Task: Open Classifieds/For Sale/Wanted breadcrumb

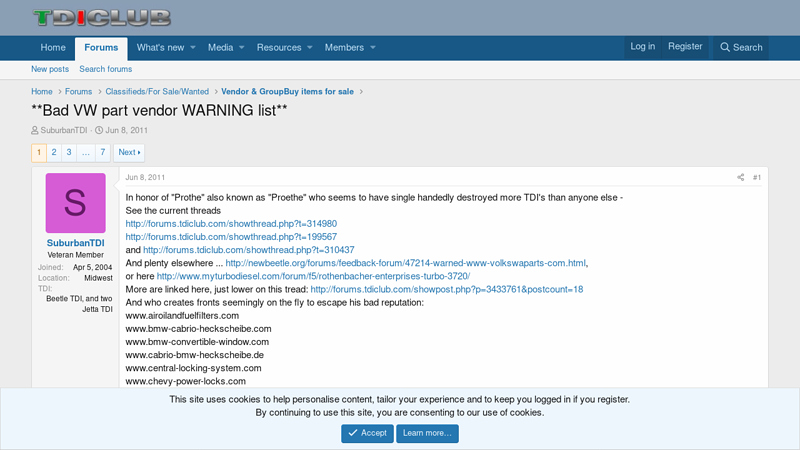Action: tap(157, 91)
